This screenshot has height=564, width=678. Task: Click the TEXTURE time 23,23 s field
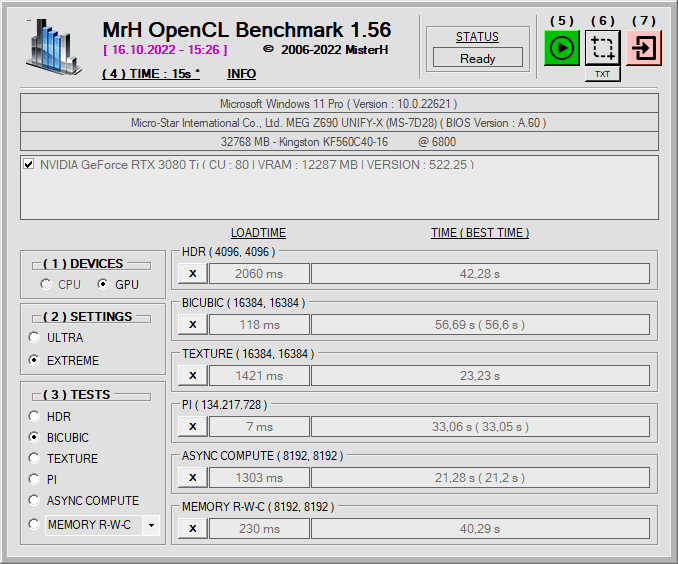[x=480, y=375]
